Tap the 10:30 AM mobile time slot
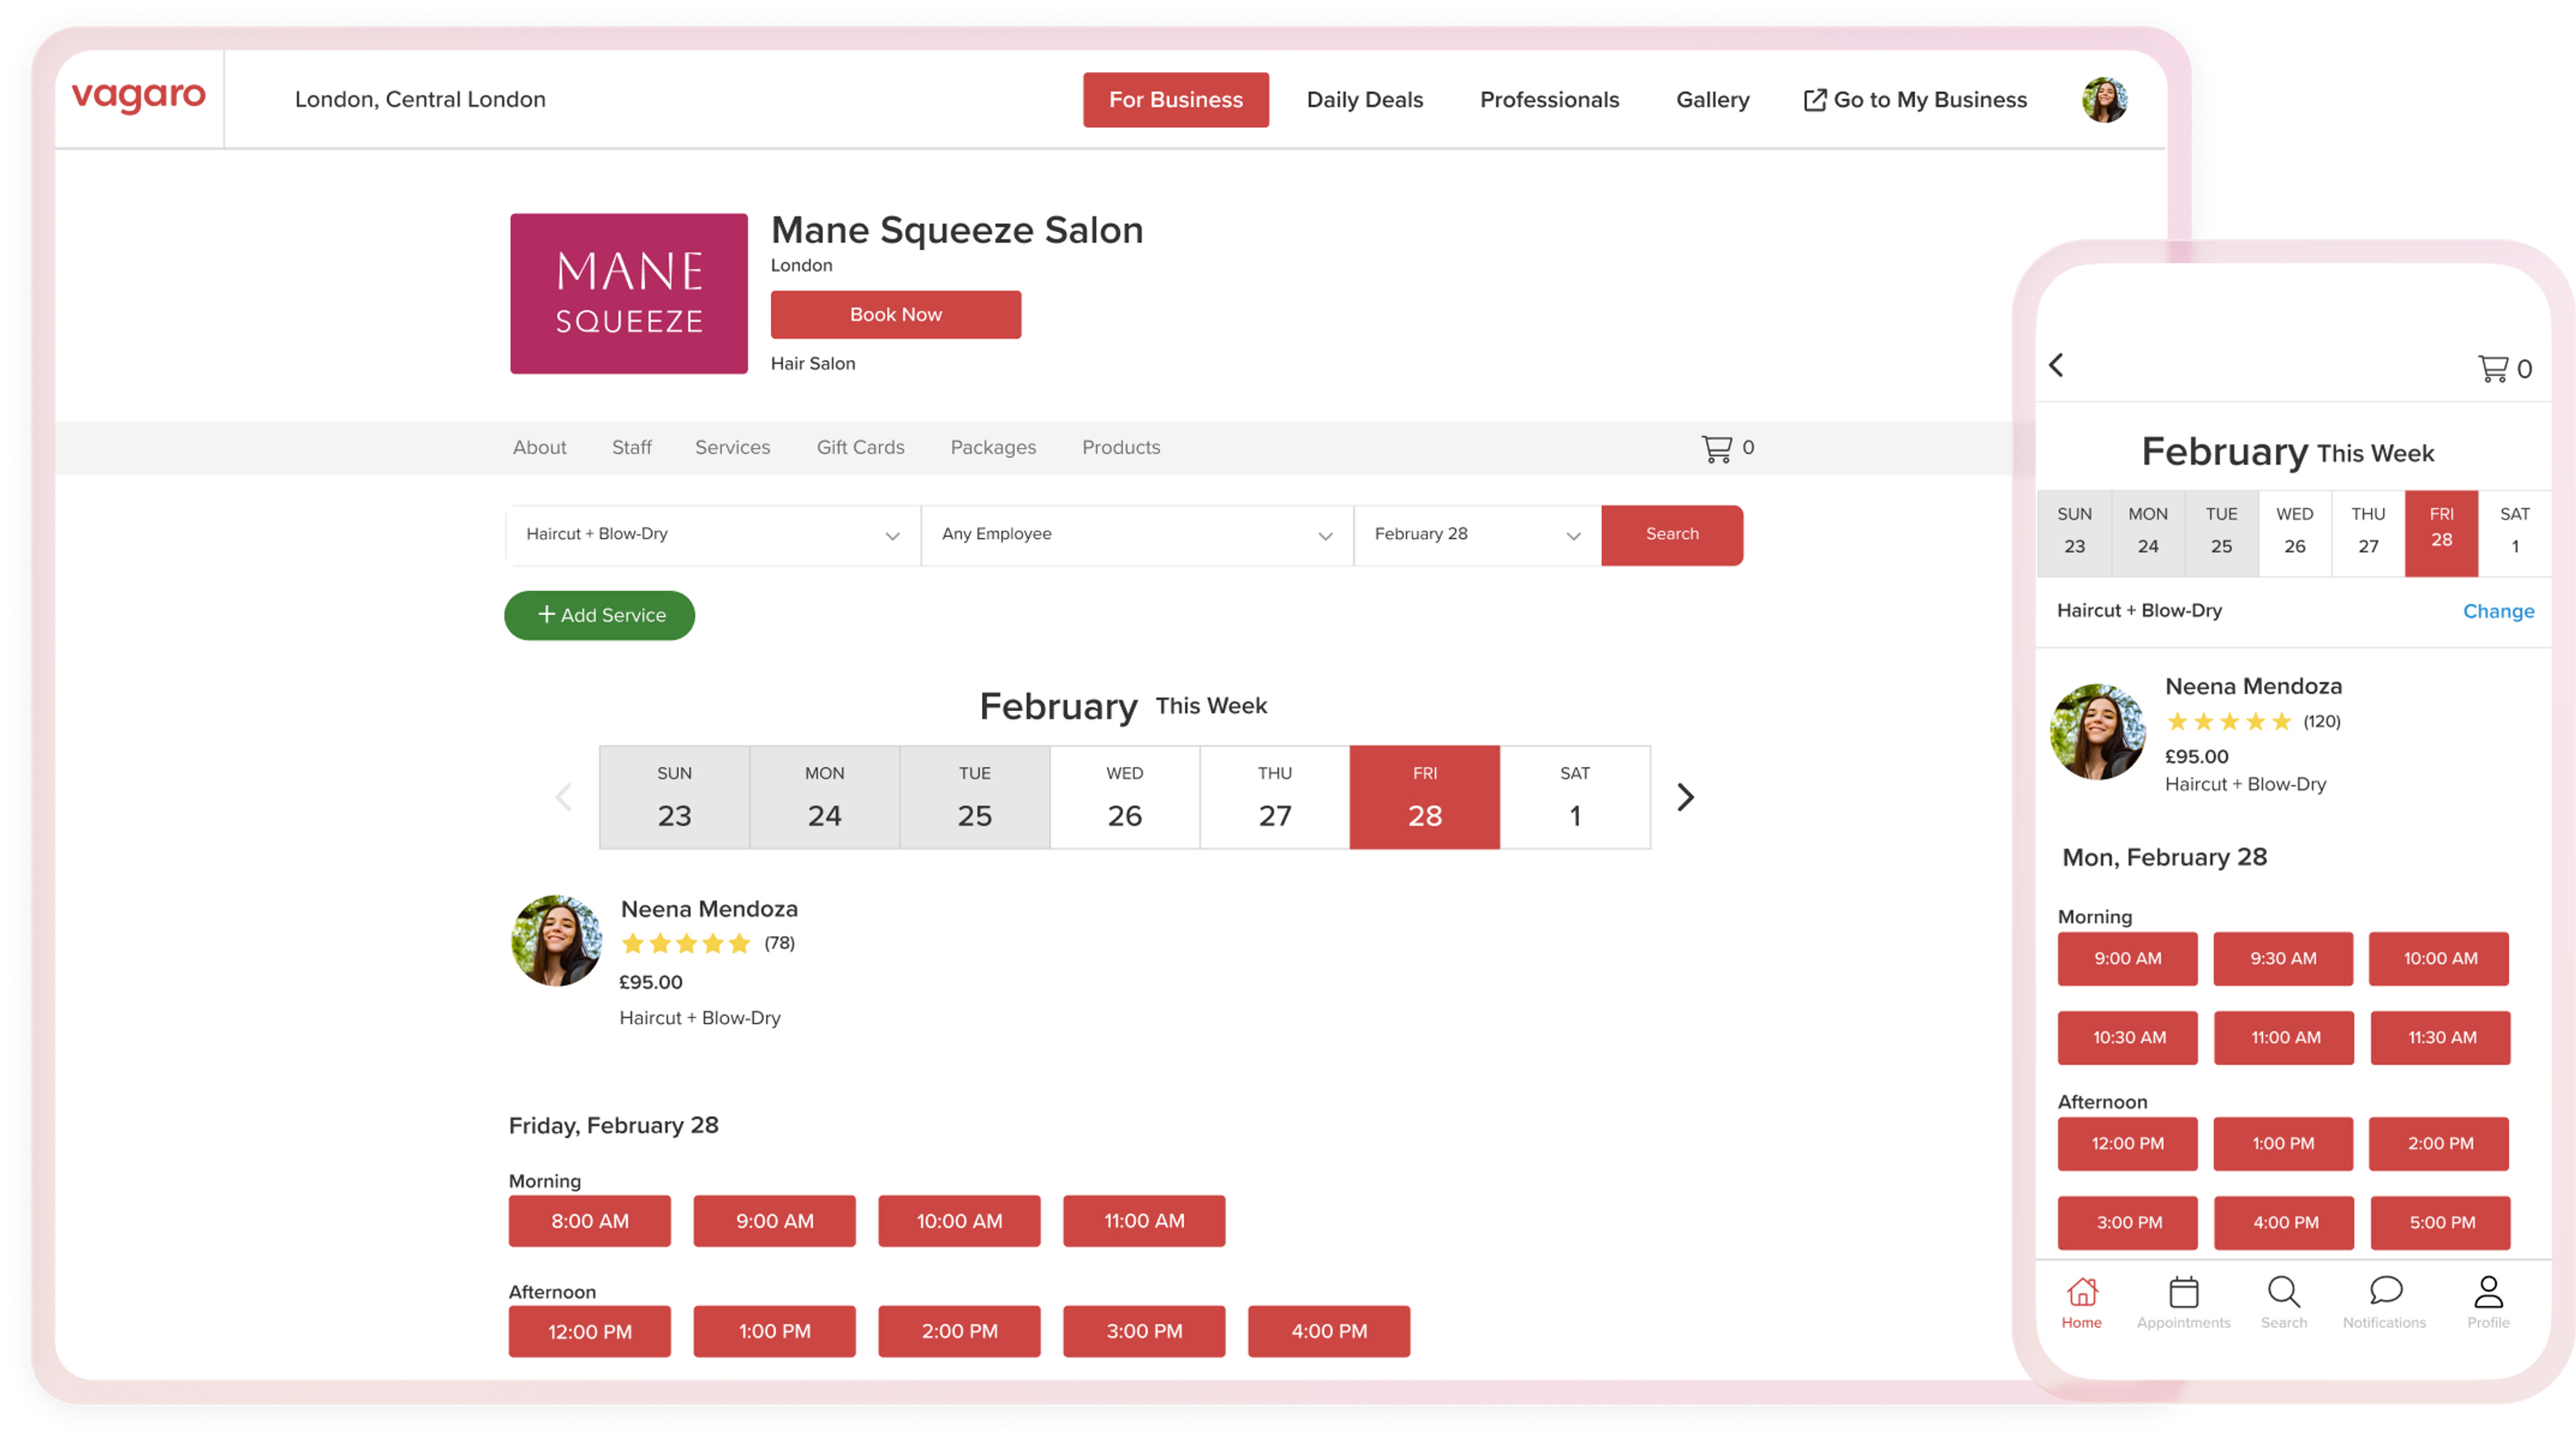Image resolution: width=2576 pixels, height=1440 pixels. click(2128, 1038)
